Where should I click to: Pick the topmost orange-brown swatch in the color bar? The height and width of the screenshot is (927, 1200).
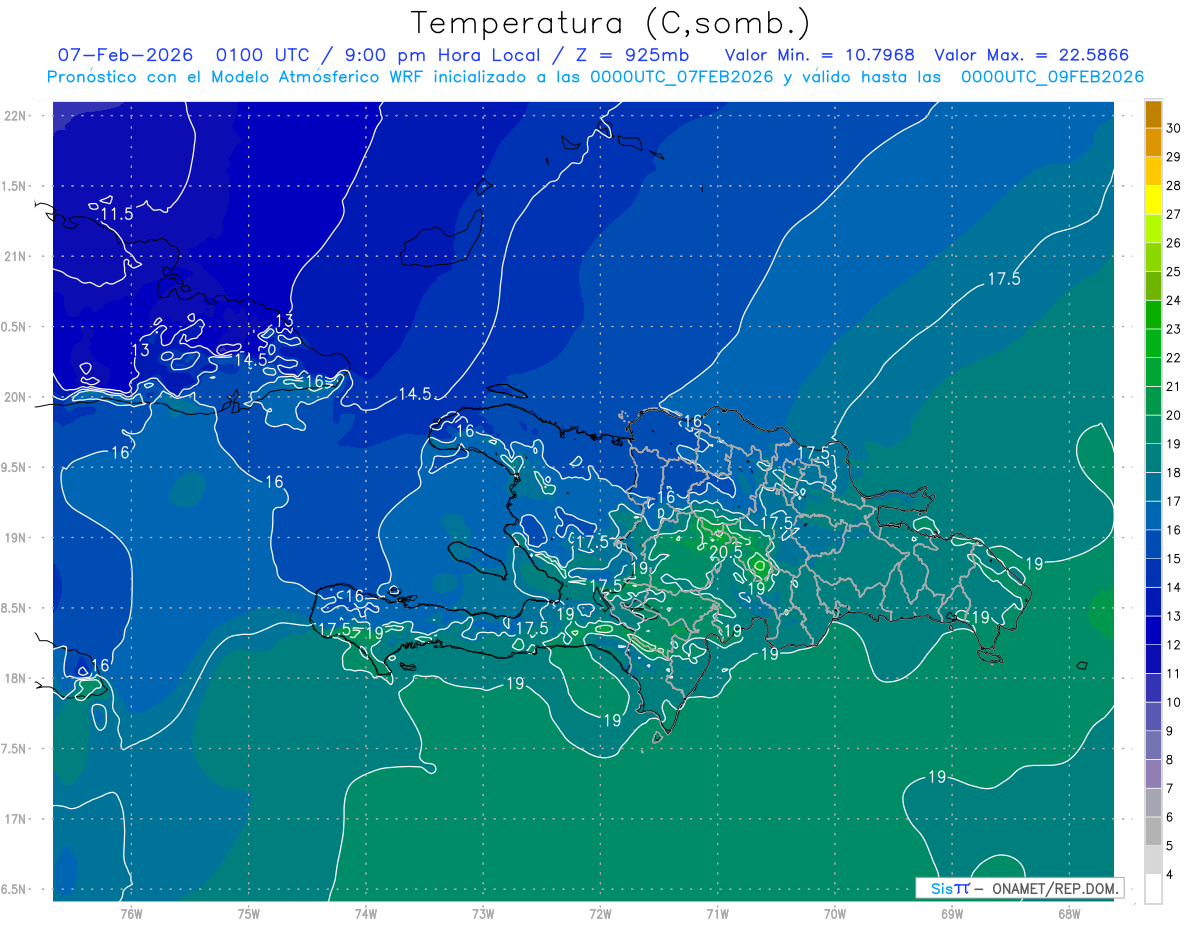point(1153,114)
